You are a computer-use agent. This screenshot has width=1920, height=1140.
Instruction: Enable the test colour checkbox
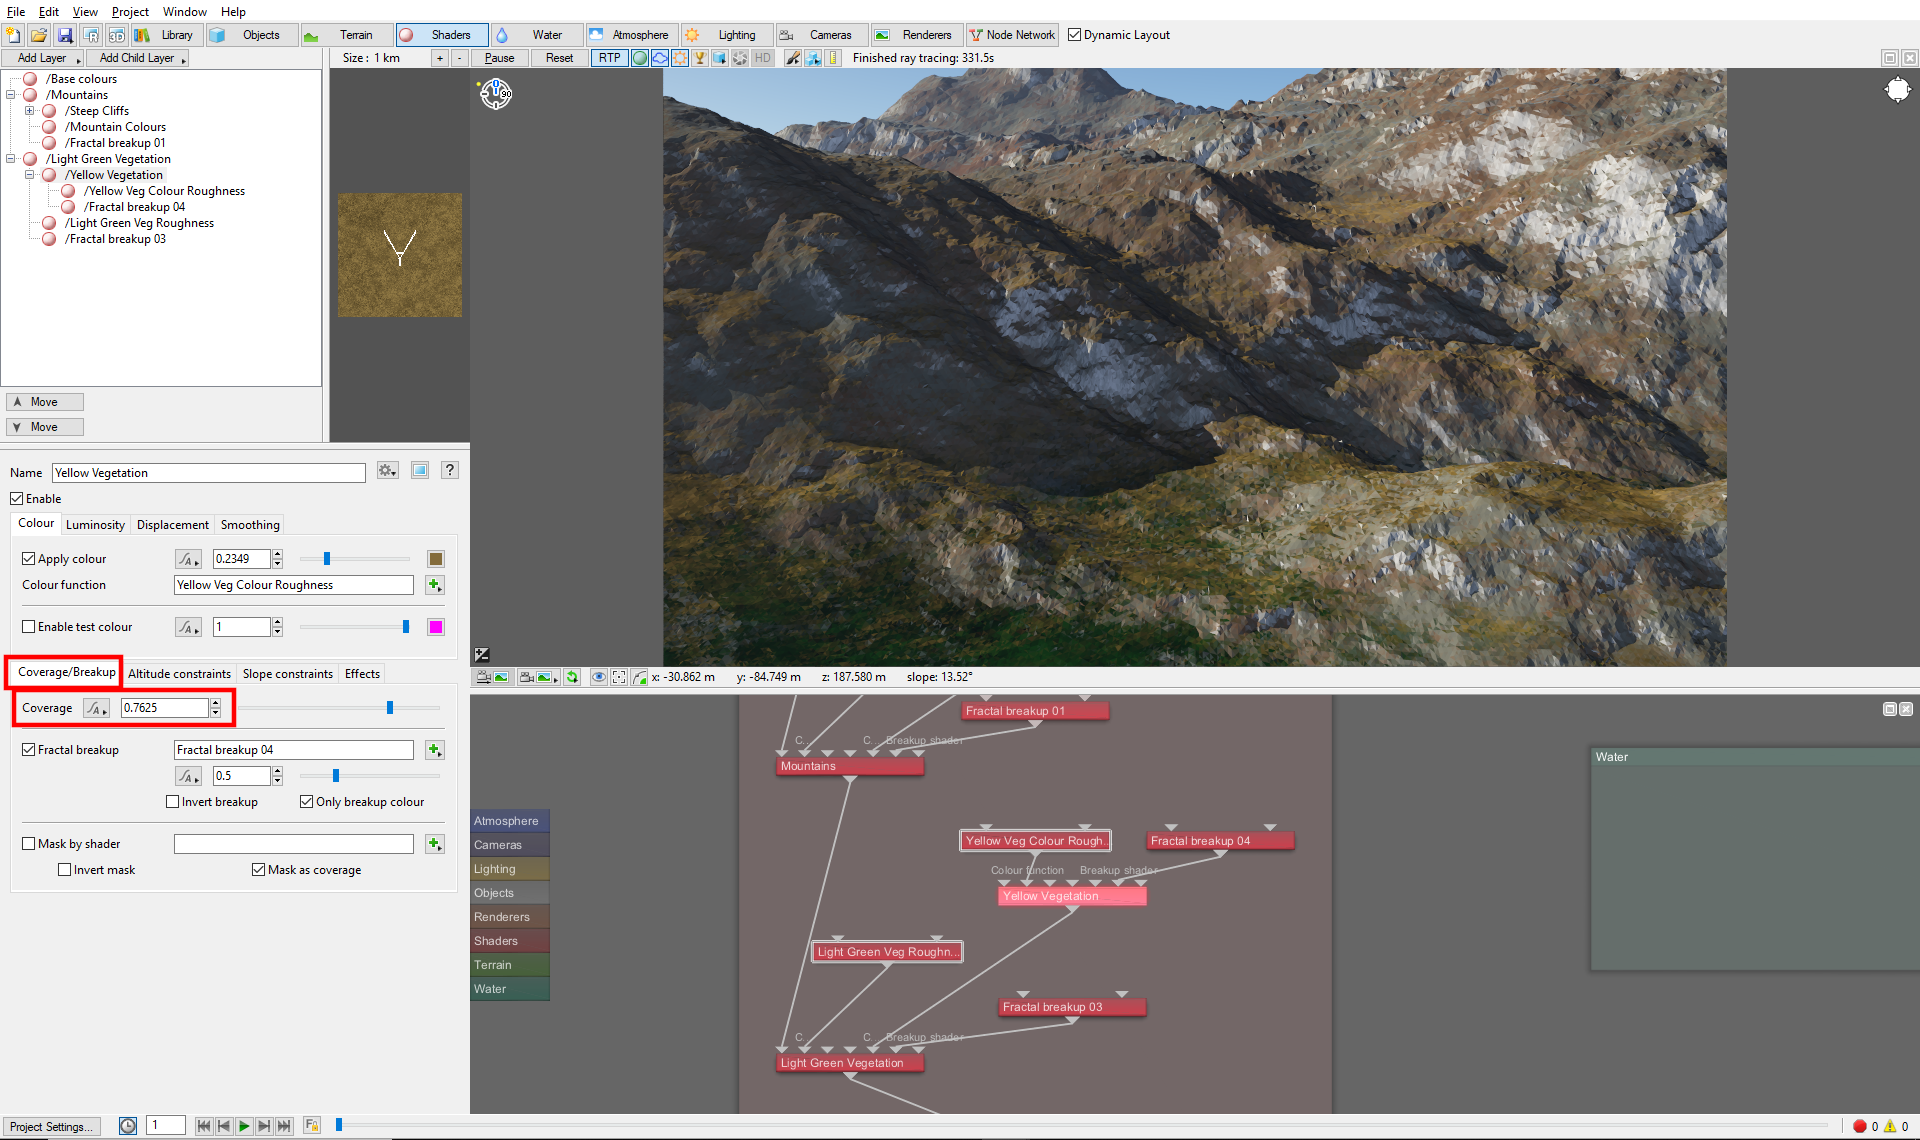pos(29,627)
